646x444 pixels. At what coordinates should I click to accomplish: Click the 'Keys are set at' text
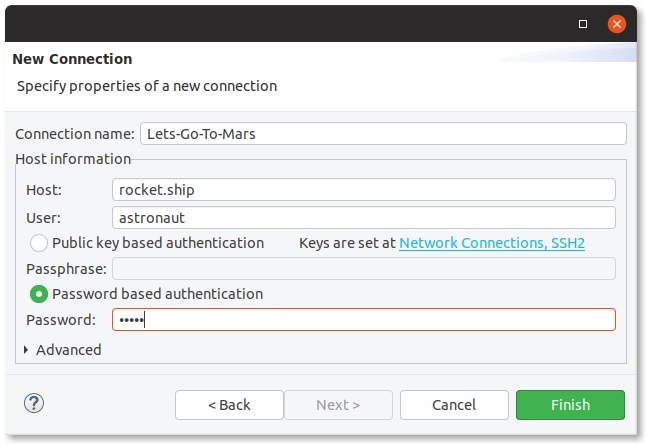[x=346, y=243]
